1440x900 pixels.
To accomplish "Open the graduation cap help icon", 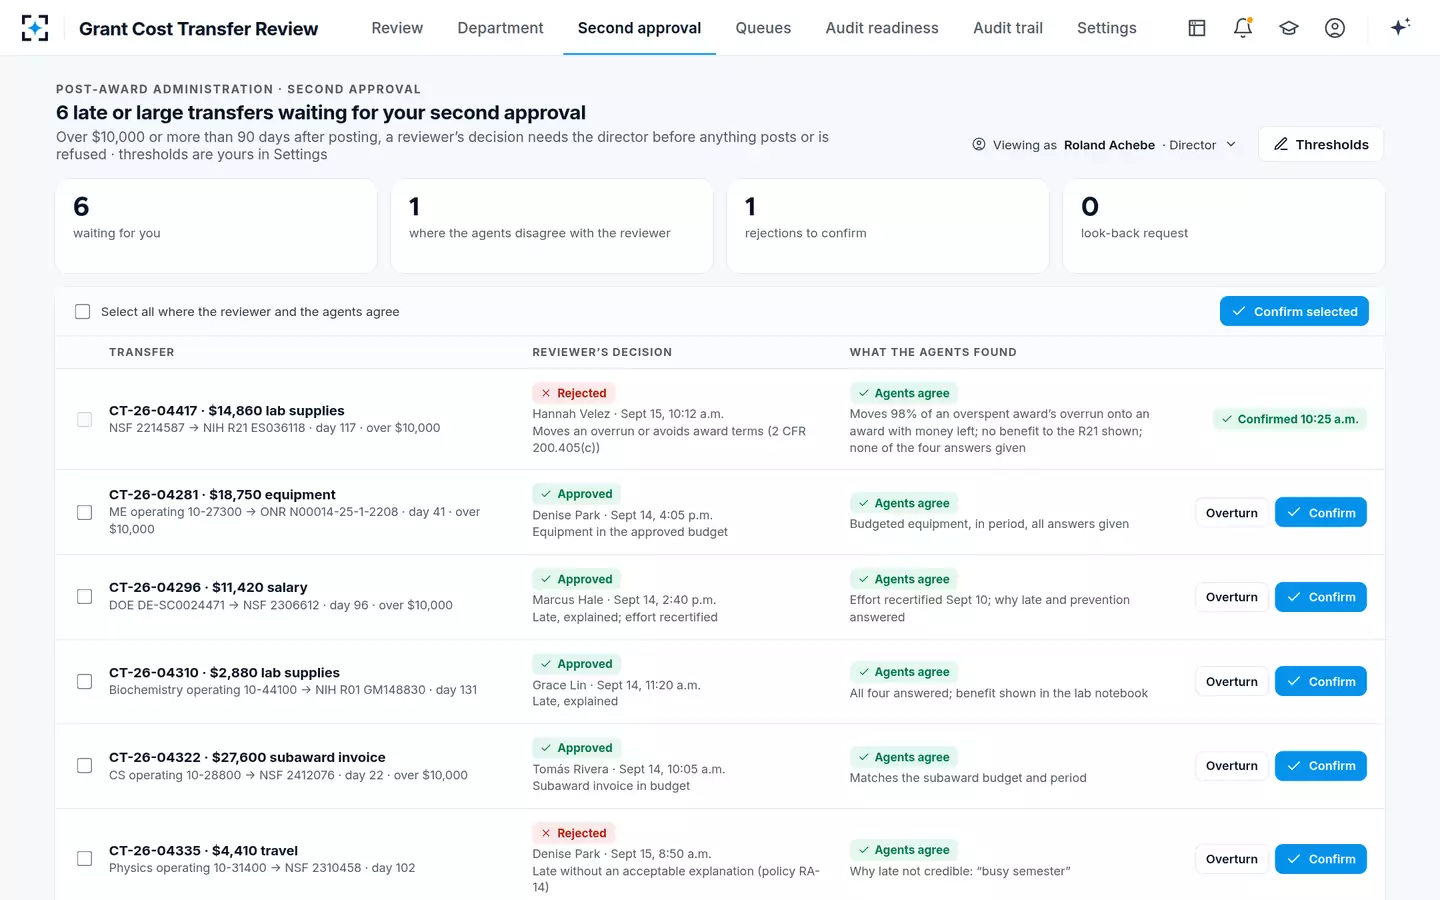I will pos(1289,28).
